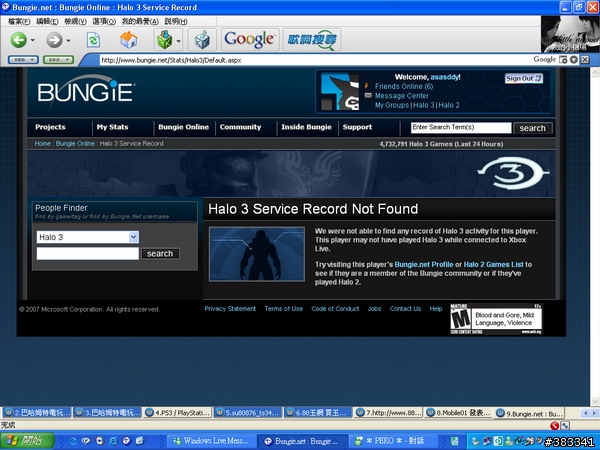
Task: Open Forward button history dropdown arrow
Action: (68, 40)
